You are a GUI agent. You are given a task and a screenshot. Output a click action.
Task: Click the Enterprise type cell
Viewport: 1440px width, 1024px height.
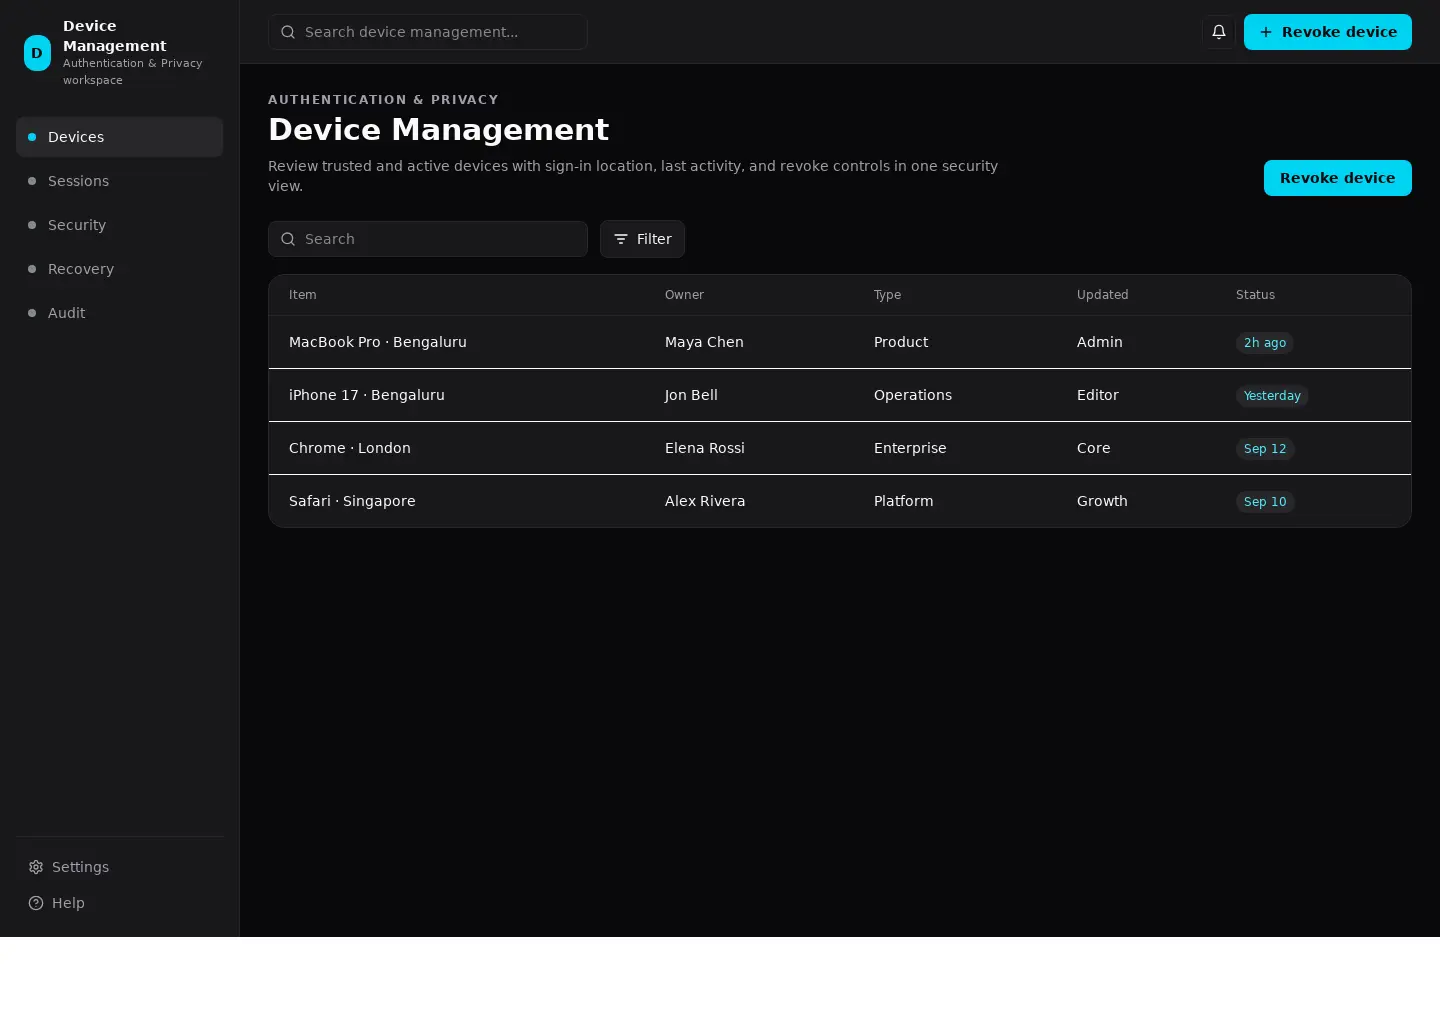click(910, 448)
